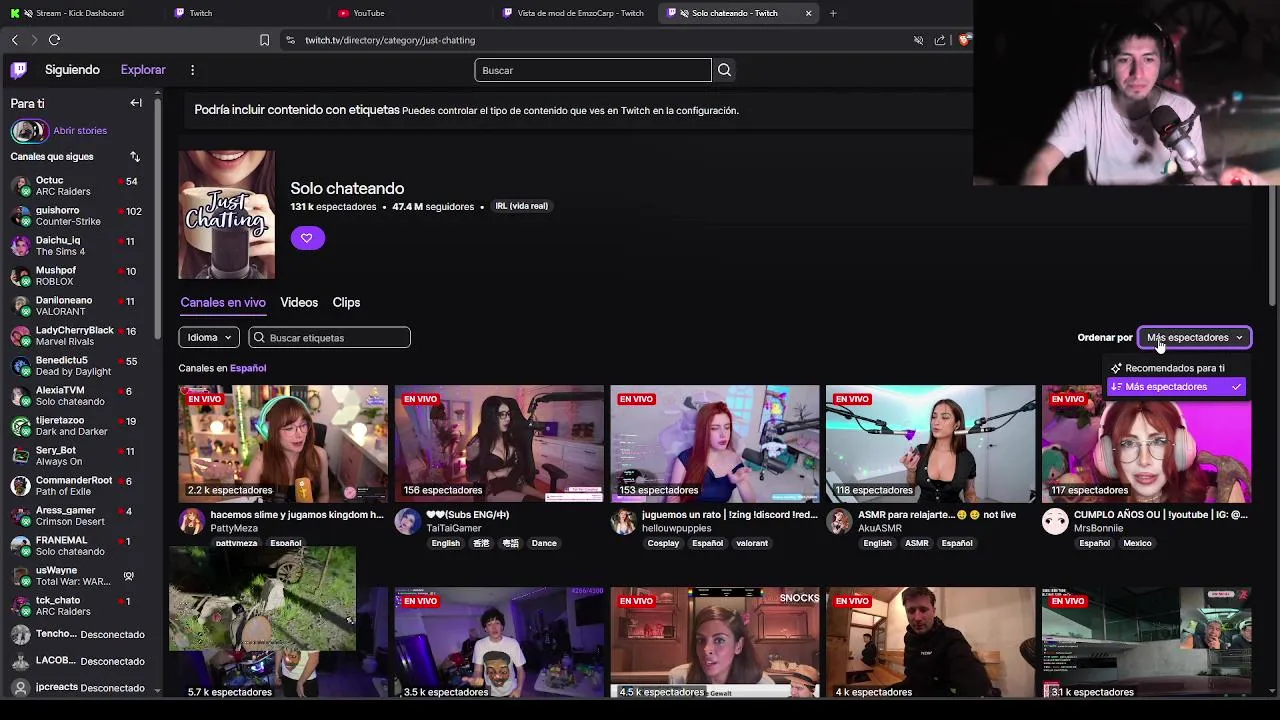
Task: Select Recomendados para ti sort option
Action: 1176,368
